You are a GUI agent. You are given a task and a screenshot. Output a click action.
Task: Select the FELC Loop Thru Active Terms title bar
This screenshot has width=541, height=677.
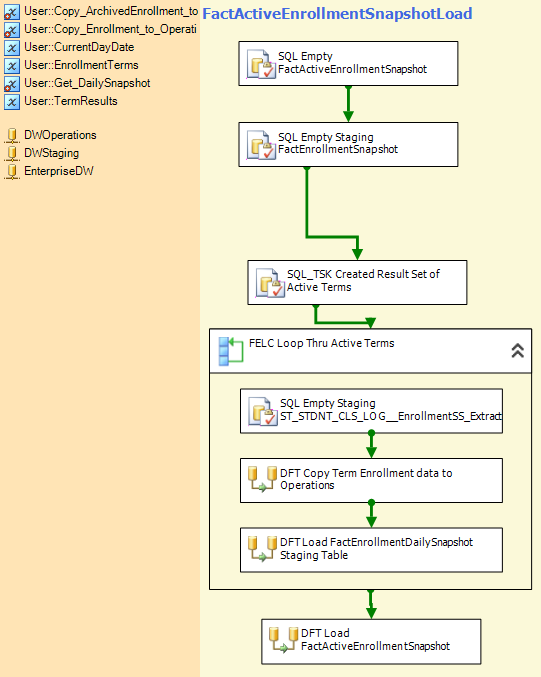[370, 351]
